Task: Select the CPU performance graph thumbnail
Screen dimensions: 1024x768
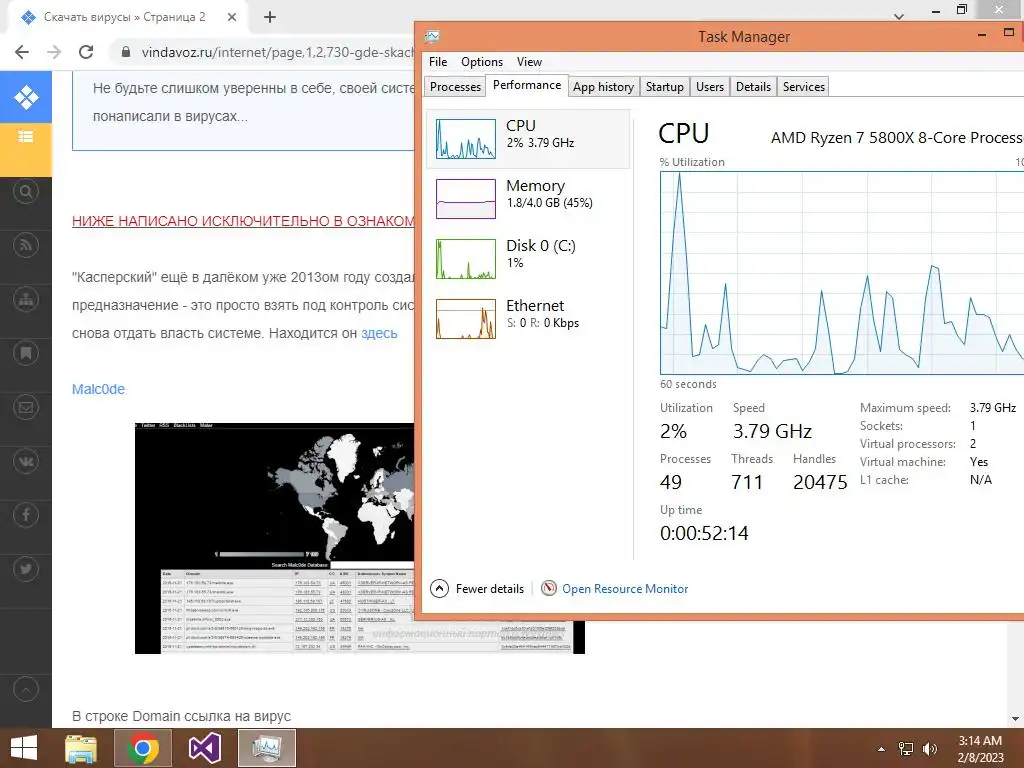Action: (x=466, y=138)
